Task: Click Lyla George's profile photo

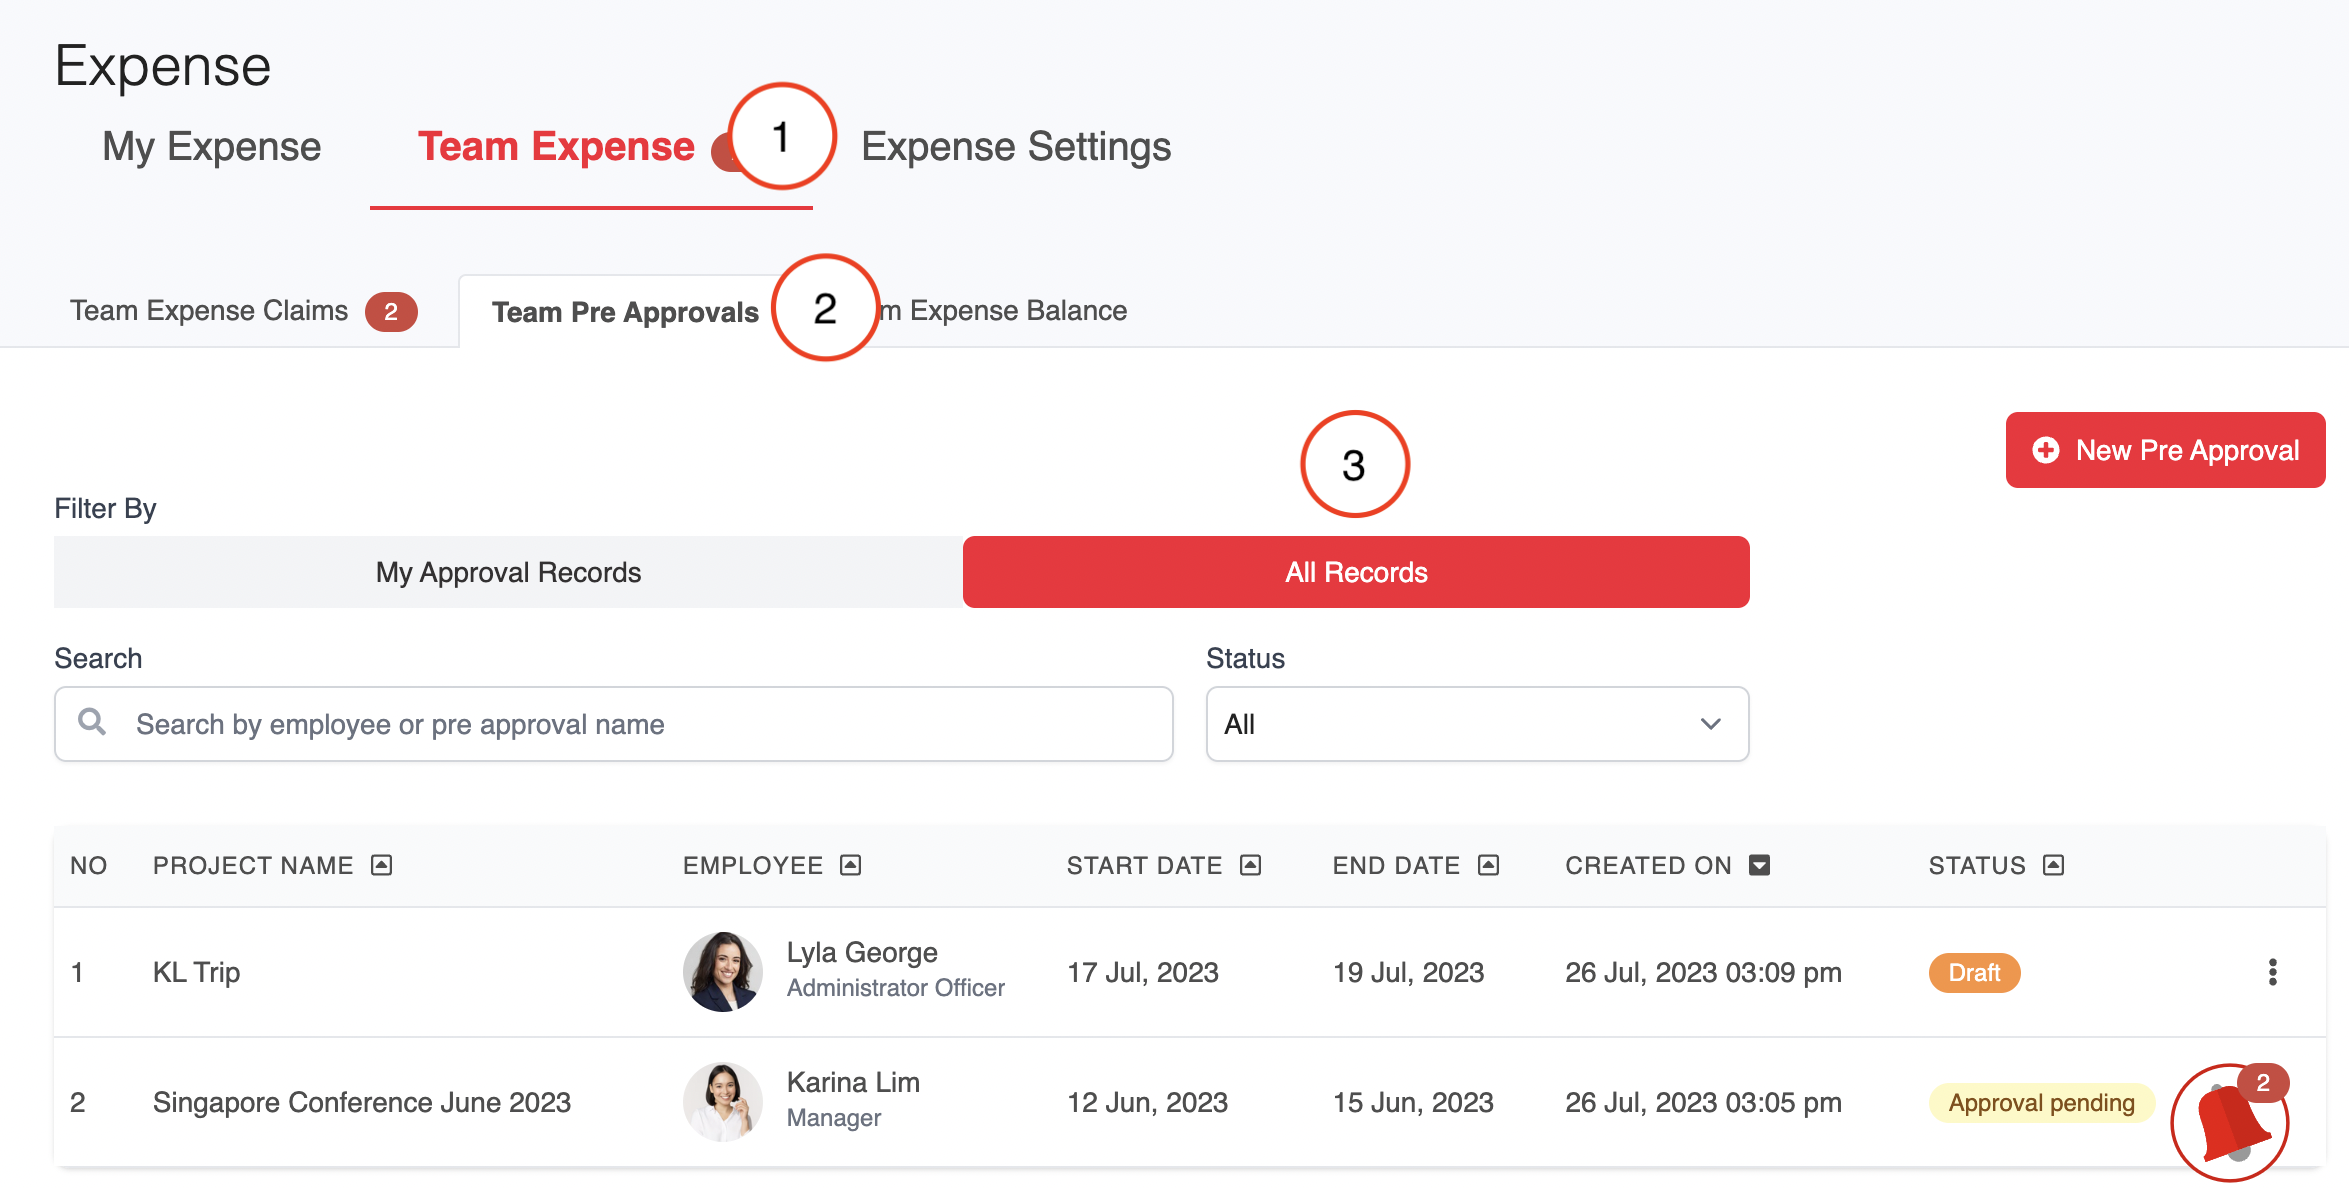Action: (722, 972)
